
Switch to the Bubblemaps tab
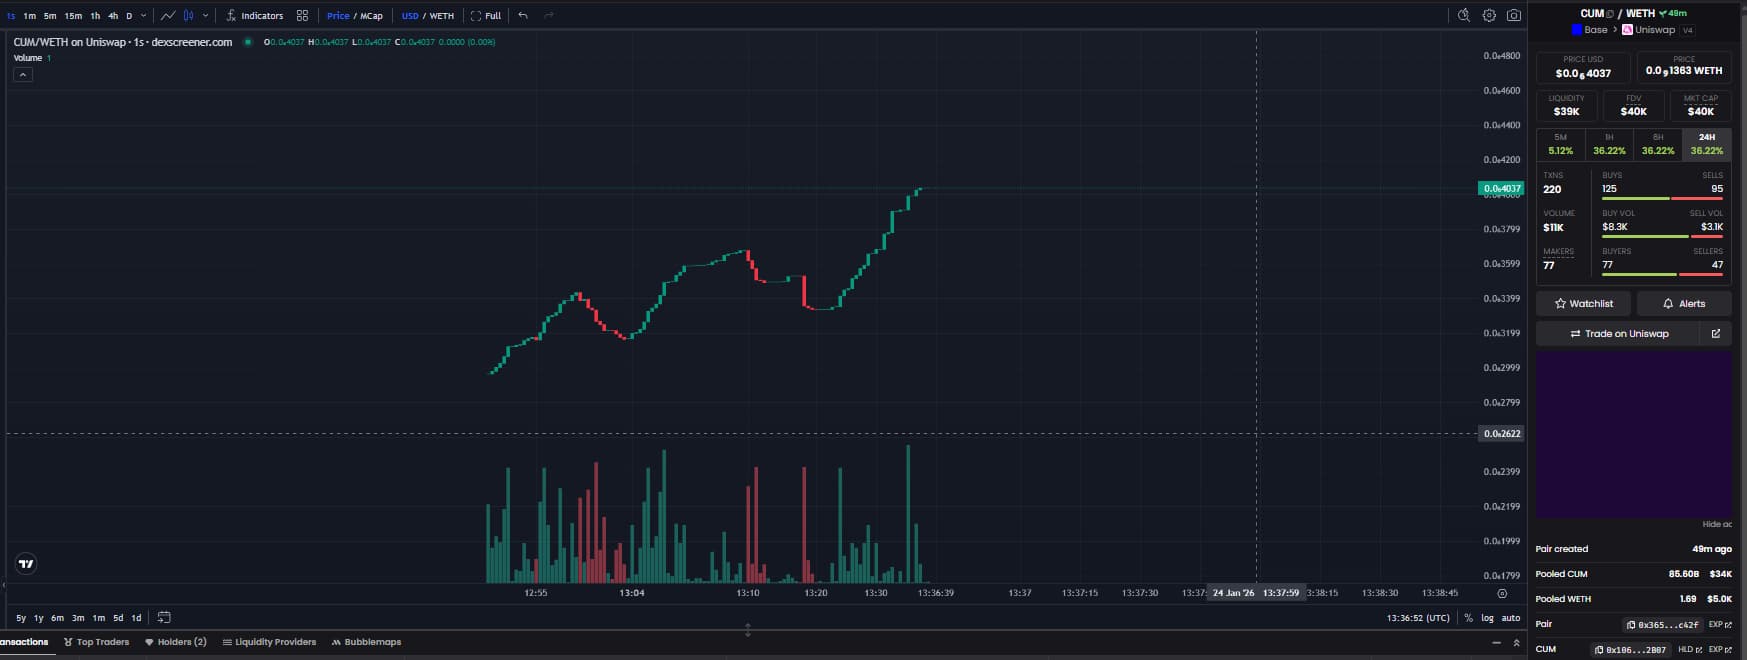366,642
